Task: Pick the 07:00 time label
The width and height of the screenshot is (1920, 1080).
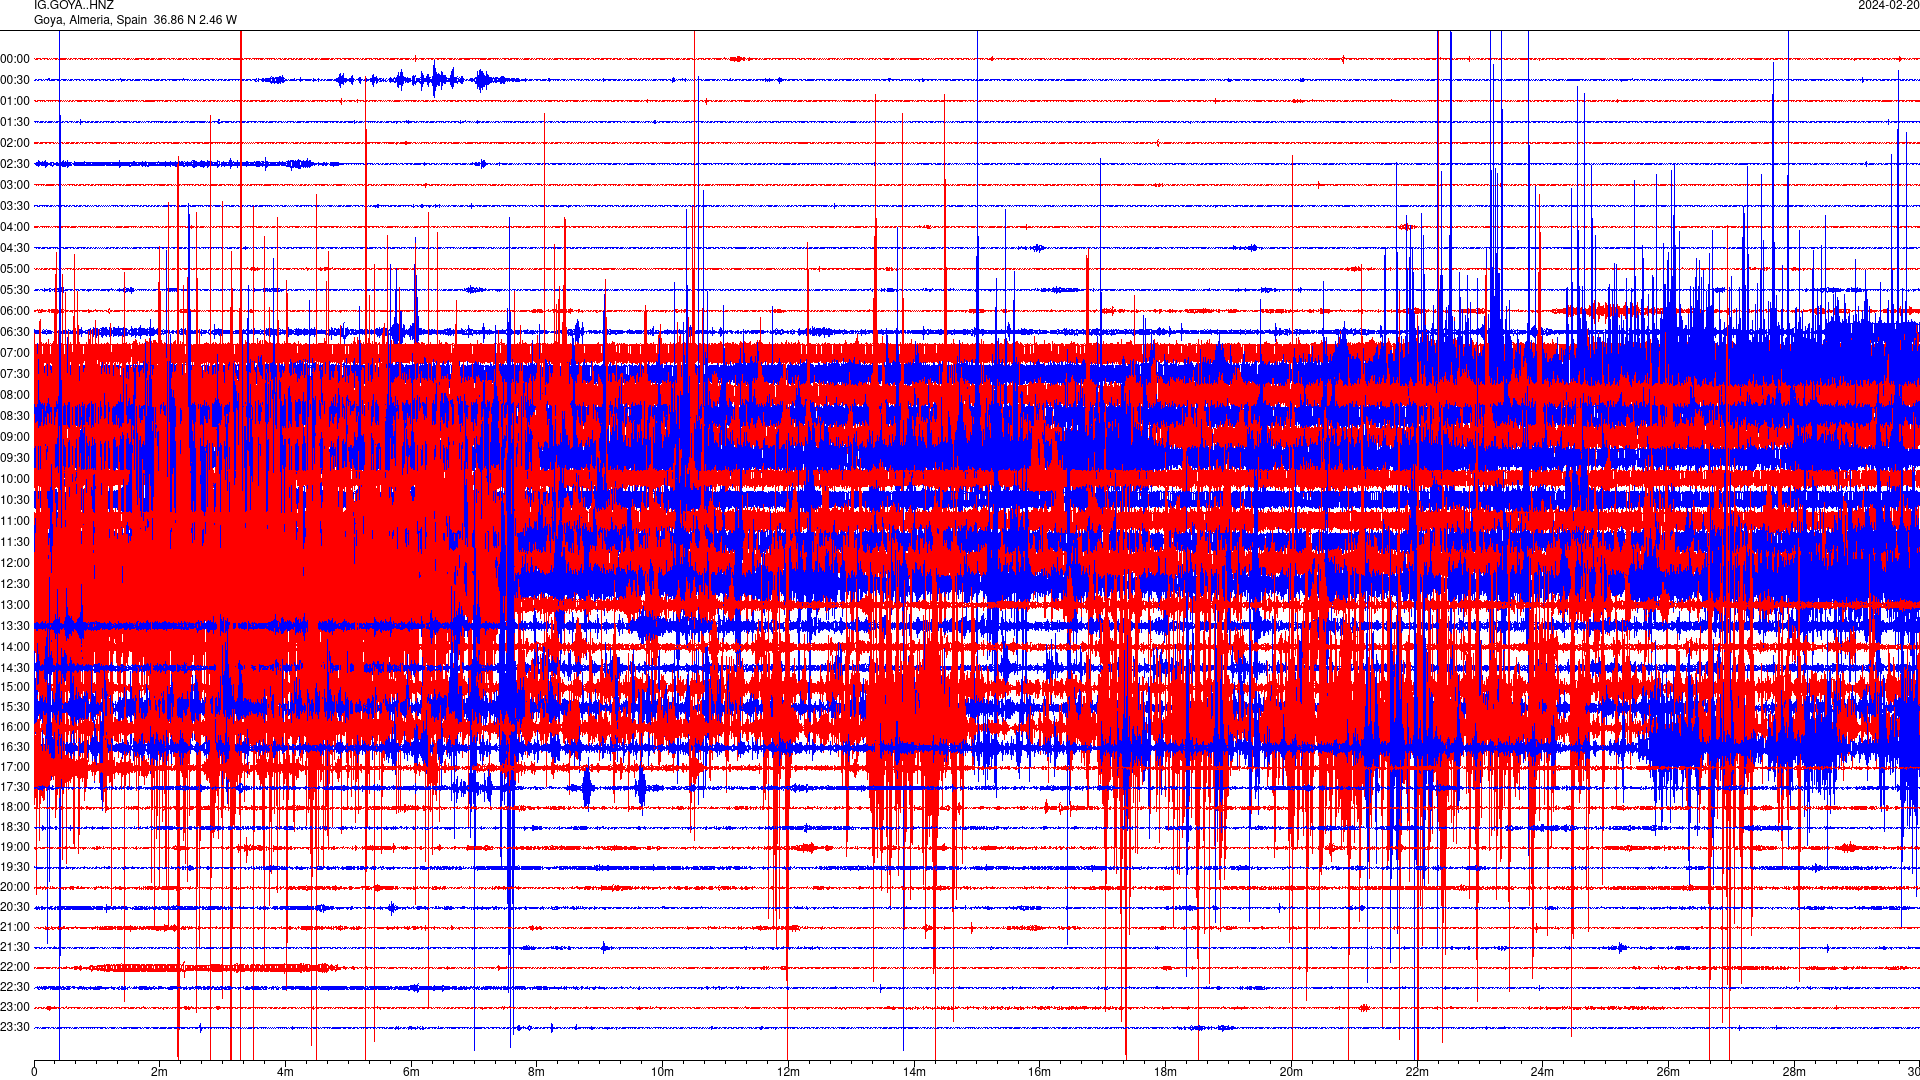Action: 15,353
